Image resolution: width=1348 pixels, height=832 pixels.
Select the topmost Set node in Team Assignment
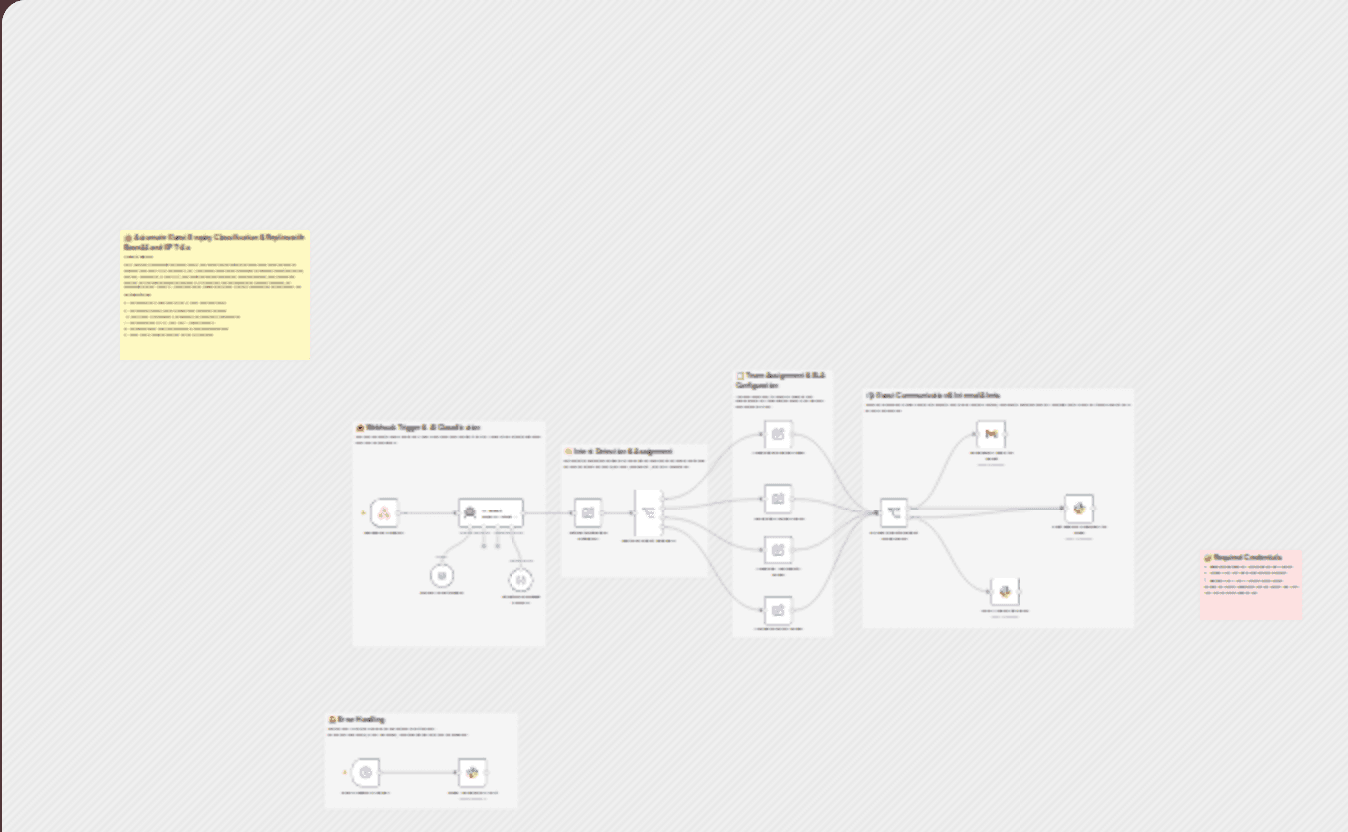click(x=778, y=435)
